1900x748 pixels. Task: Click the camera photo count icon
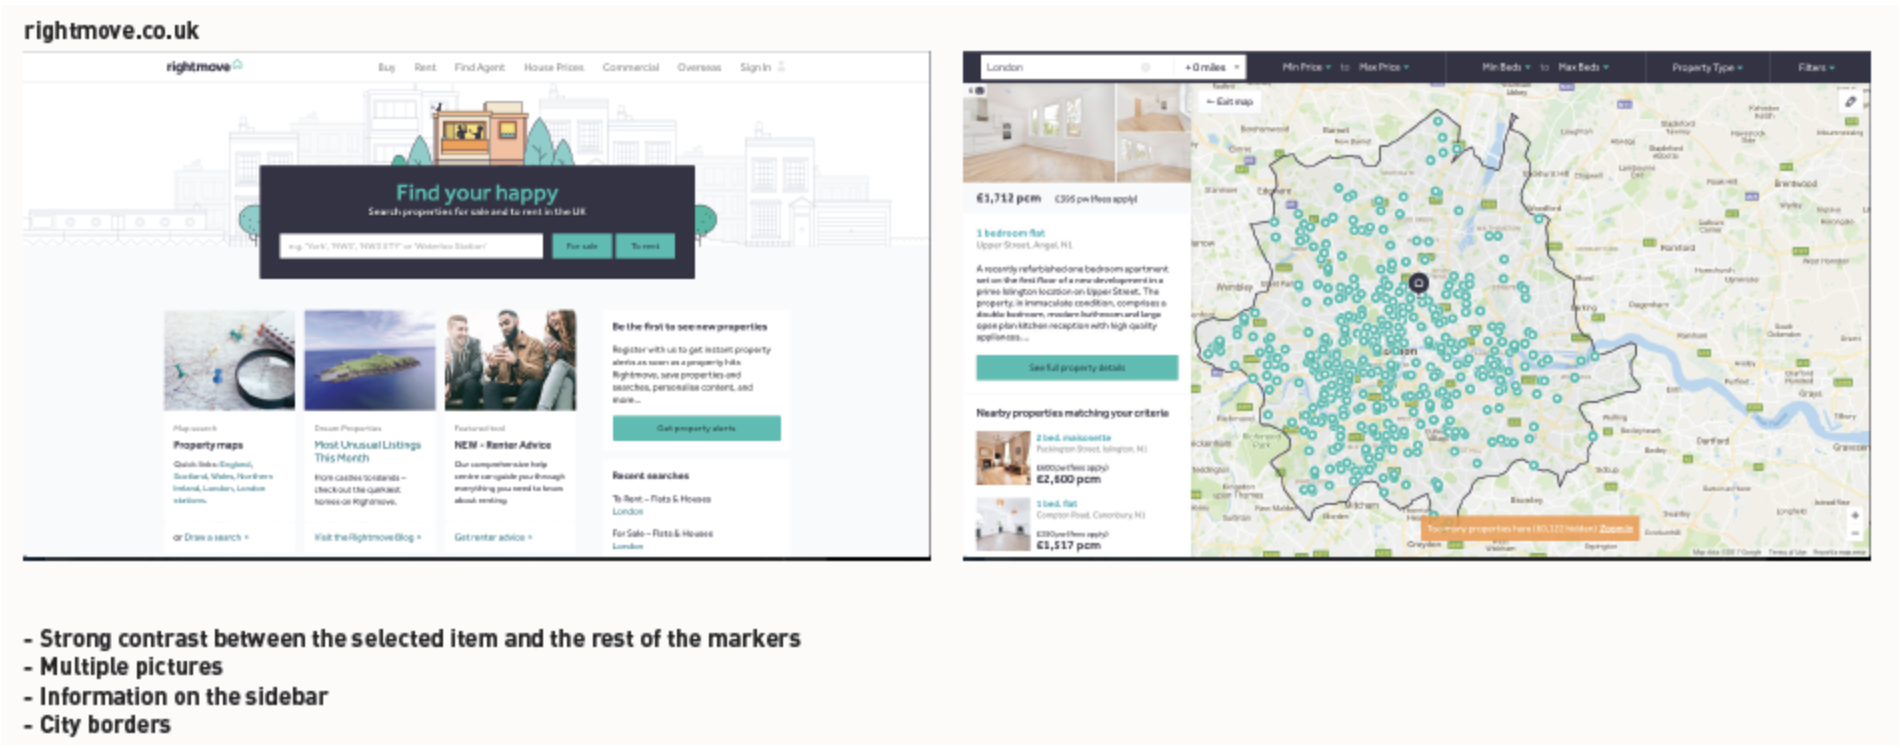[x=979, y=91]
